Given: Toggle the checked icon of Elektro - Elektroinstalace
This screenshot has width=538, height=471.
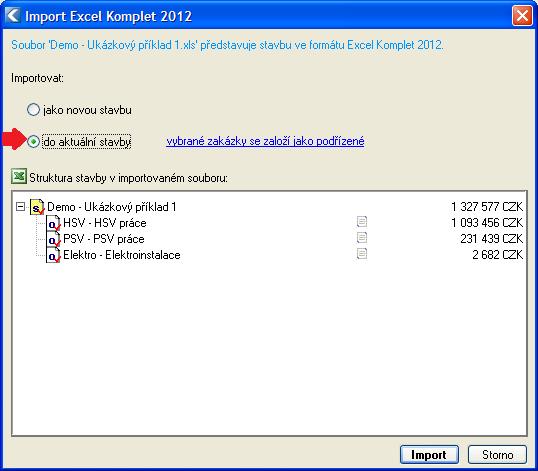Looking at the screenshot, I should point(53,256).
